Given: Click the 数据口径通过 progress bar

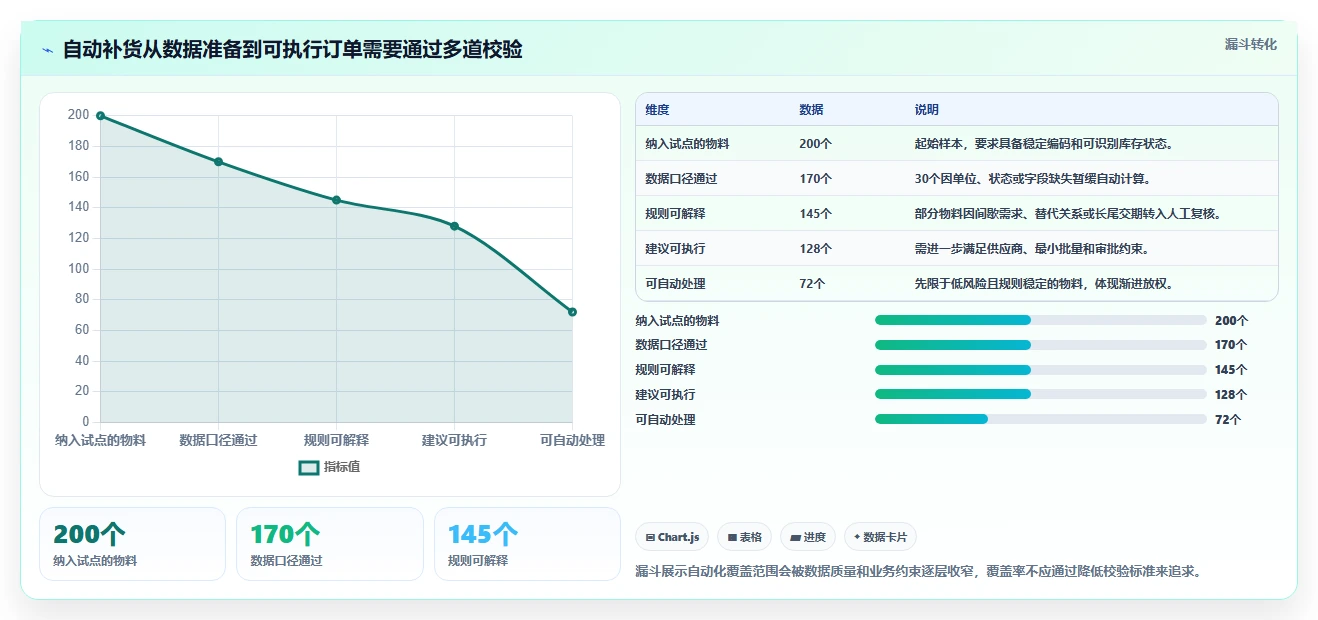Looking at the screenshot, I should tap(1040, 345).
